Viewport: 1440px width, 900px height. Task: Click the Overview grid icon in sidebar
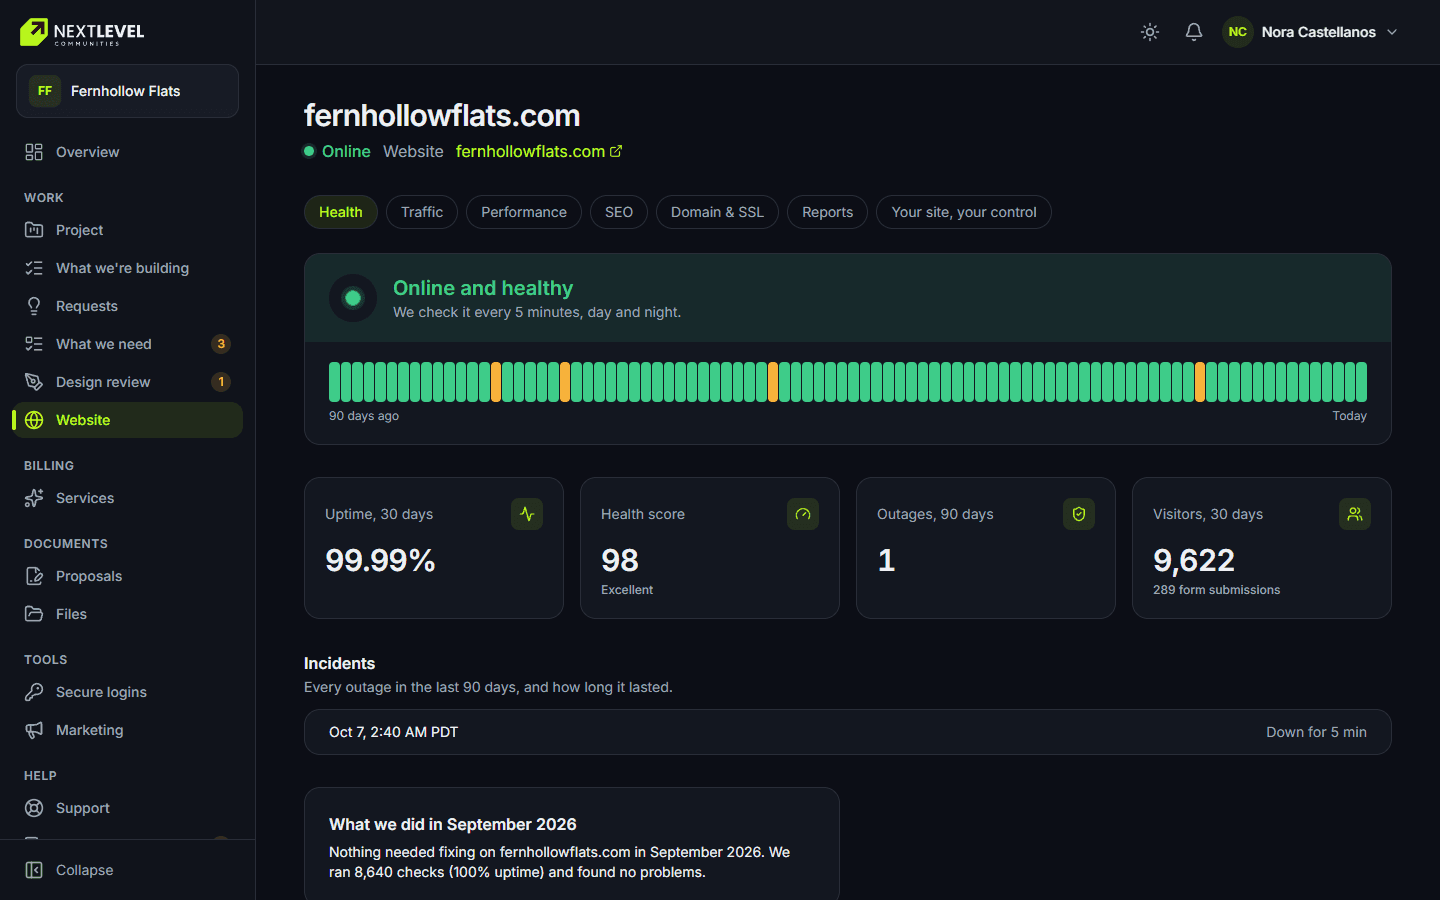pos(34,152)
